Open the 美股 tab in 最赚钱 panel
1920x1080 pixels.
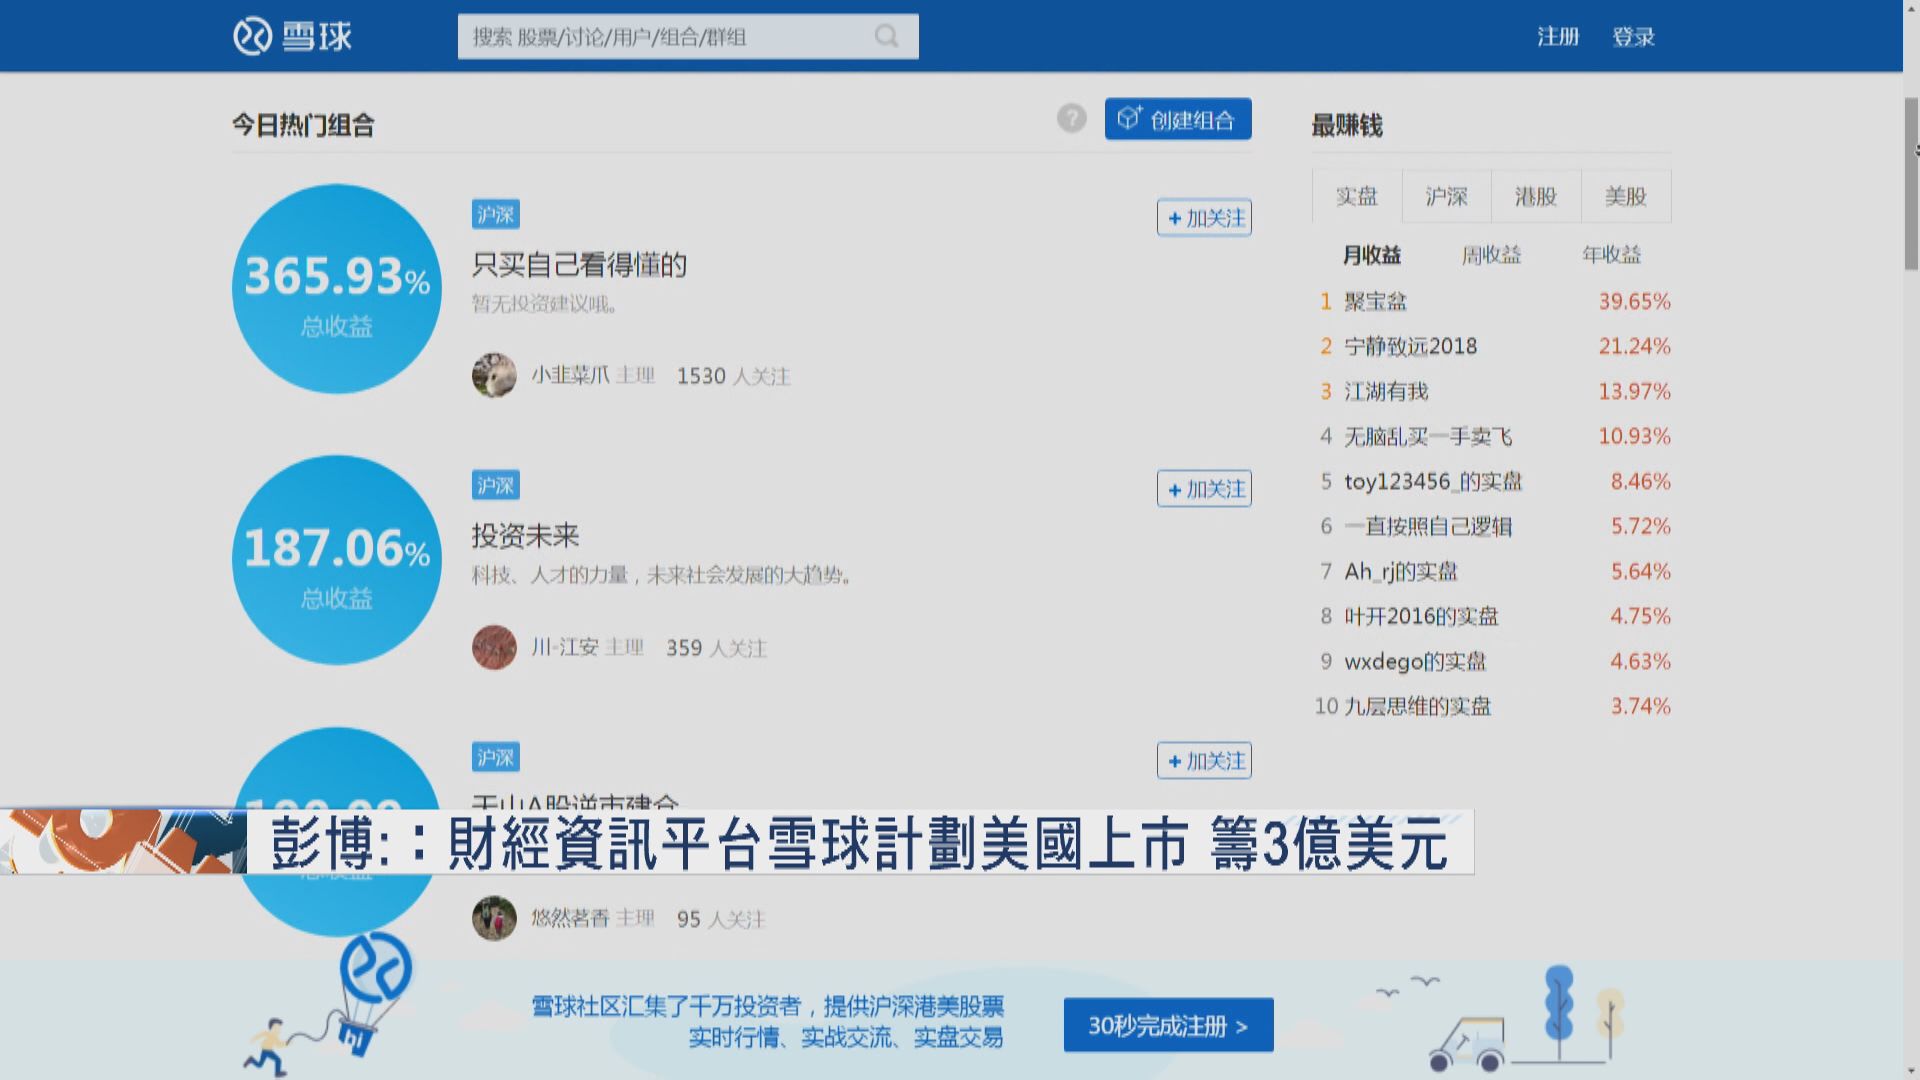[1625, 196]
